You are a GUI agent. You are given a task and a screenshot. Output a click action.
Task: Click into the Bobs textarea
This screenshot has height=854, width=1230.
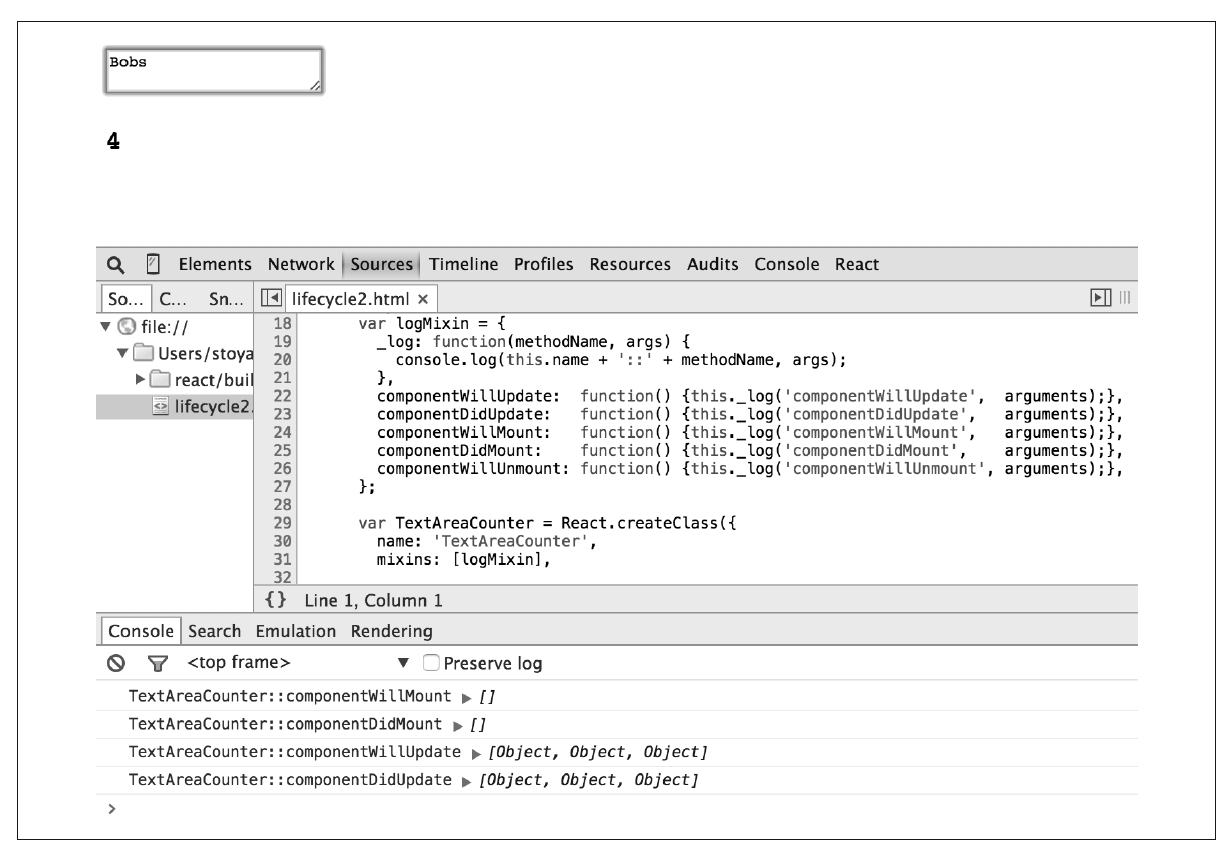click(x=214, y=70)
